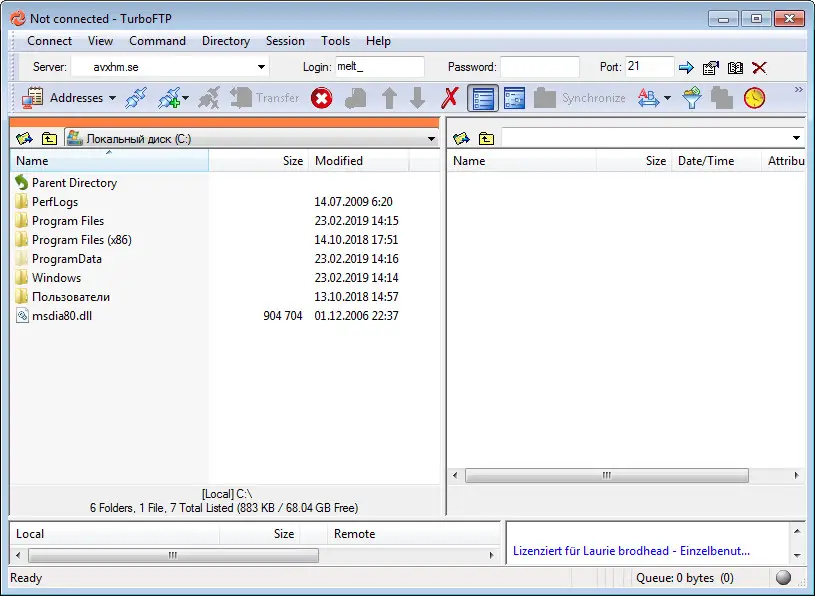
Task: Click the remote pane up-folder icon
Action: click(x=487, y=139)
